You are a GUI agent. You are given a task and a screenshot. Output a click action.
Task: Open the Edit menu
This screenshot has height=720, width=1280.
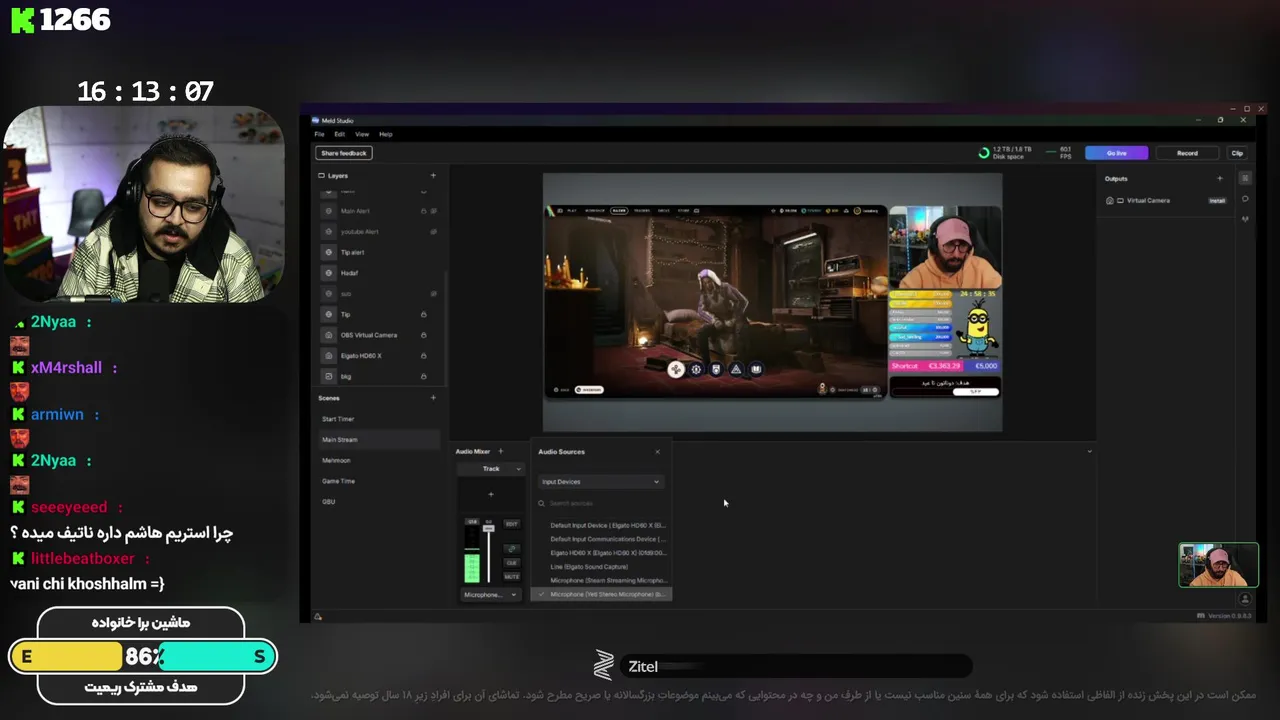340,134
